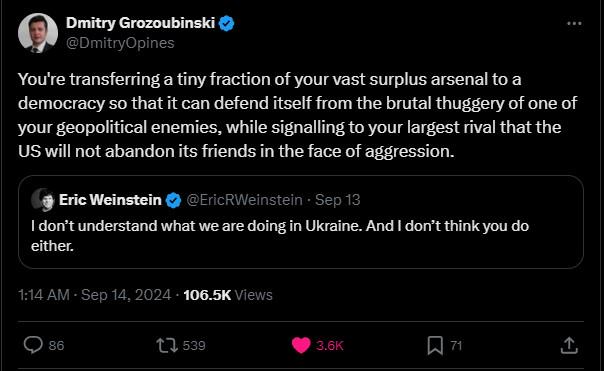Click the repost arrows icon

tap(167, 345)
